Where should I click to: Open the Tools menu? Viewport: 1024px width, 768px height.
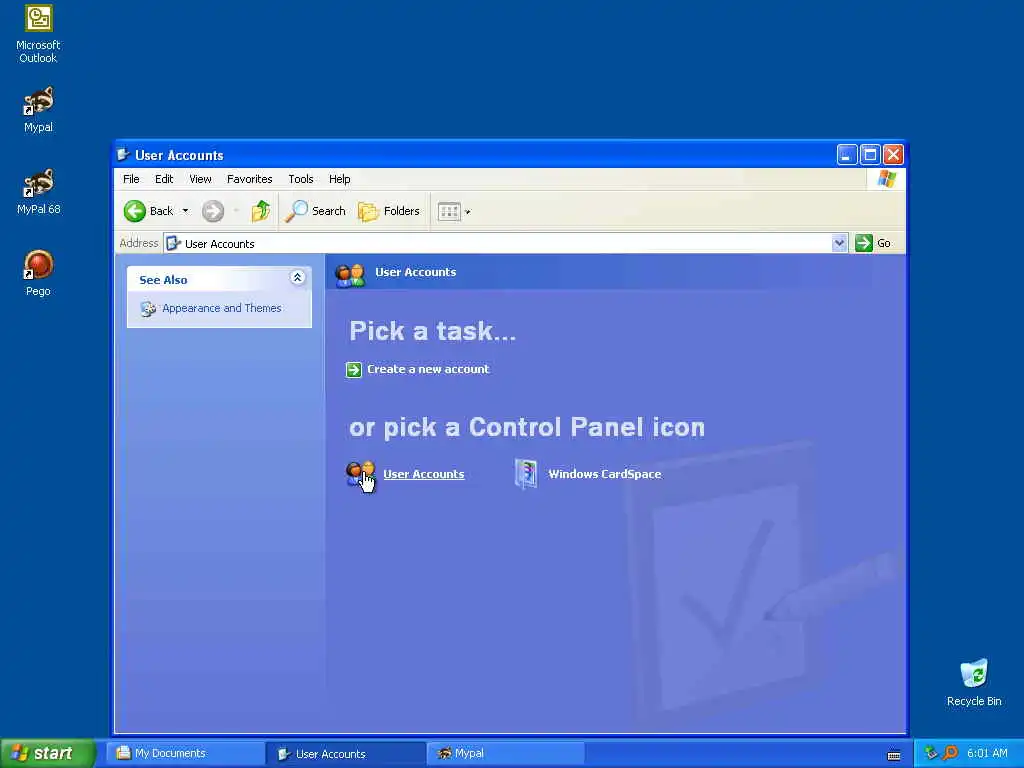click(301, 179)
